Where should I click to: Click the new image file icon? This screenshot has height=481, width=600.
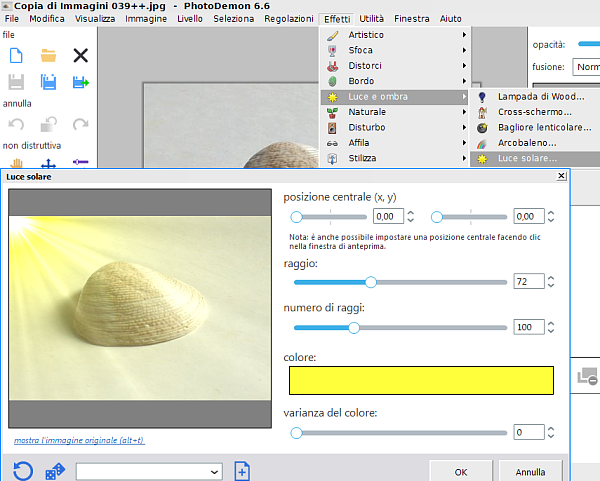pyautogui.click(x=16, y=56)
